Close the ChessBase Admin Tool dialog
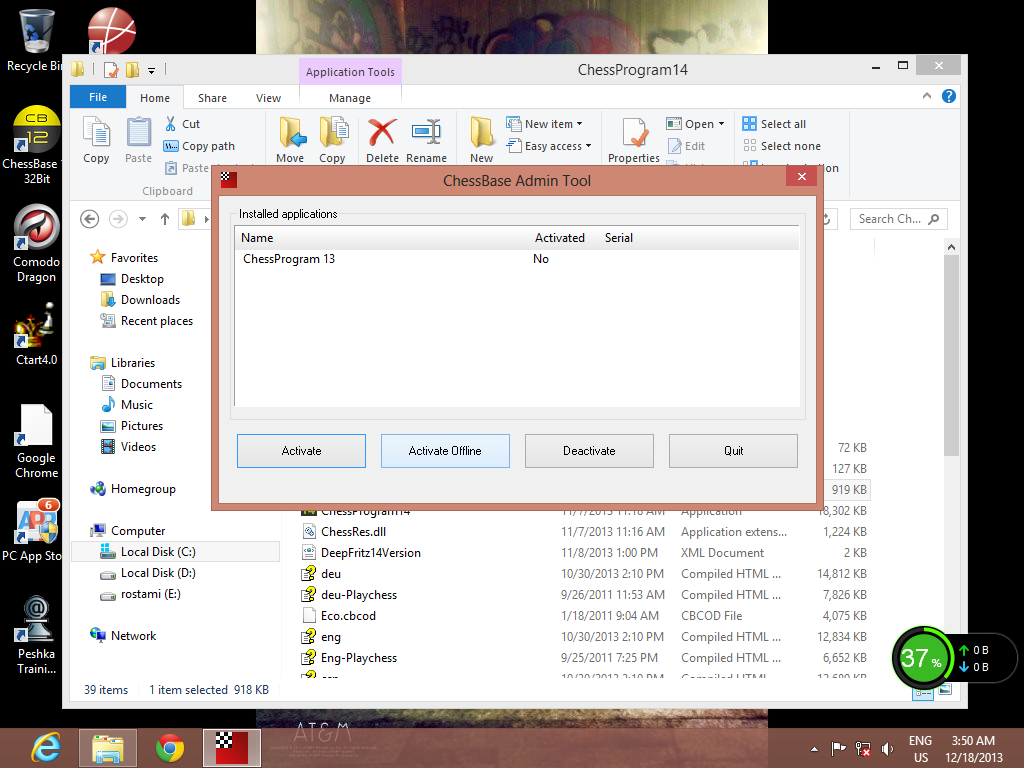The image size is (1024, 768). pos(801,176)
